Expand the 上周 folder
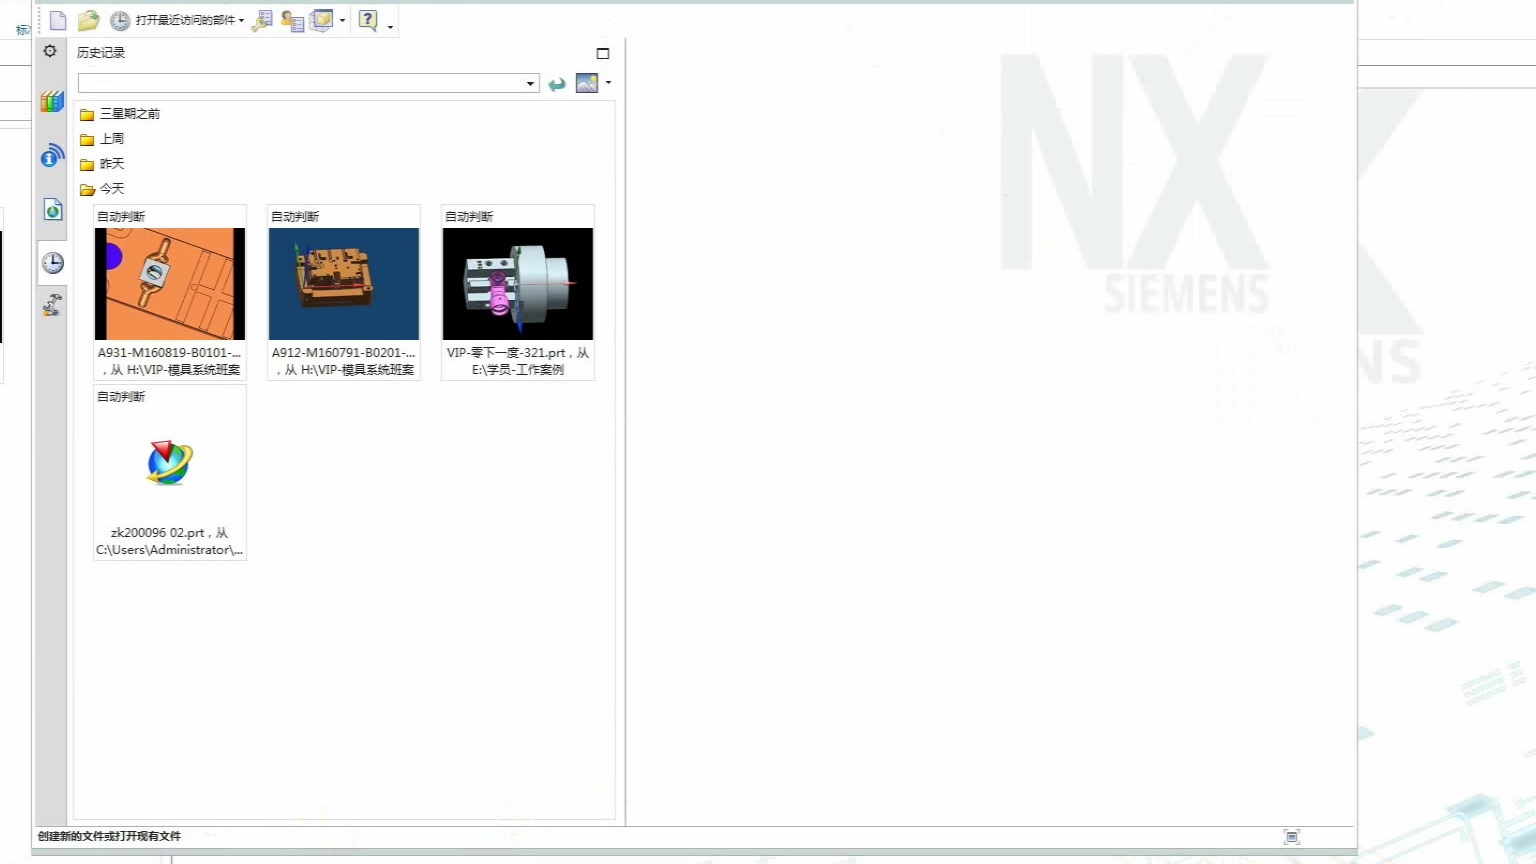The height and width of the screenshot is (864, 1536). [x=102, y=139]
